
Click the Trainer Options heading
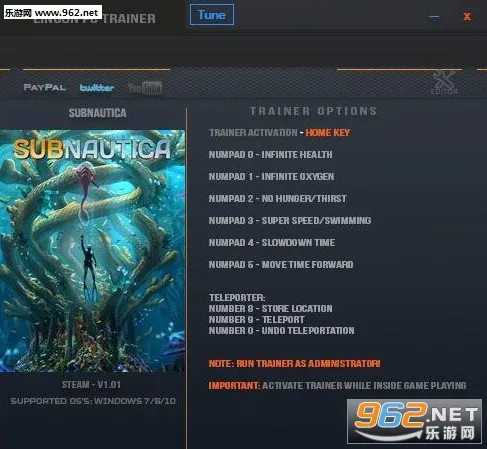(314, 111)
